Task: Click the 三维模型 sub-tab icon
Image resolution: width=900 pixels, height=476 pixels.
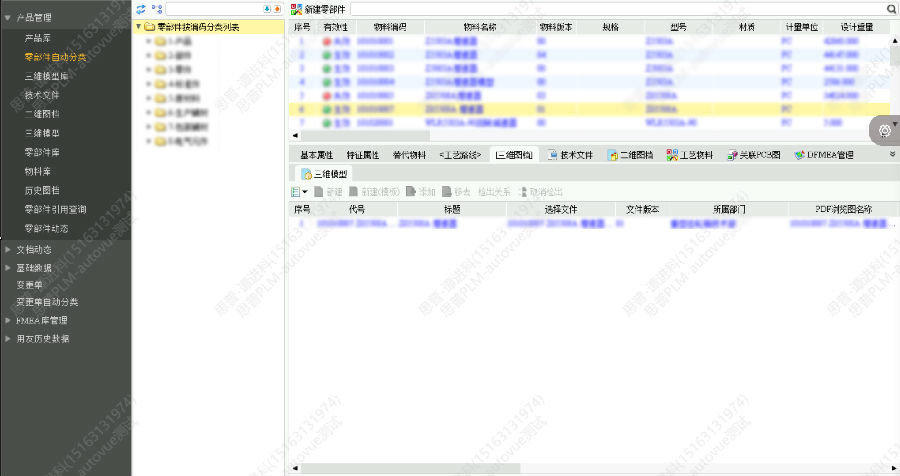Action: [307, 174]
